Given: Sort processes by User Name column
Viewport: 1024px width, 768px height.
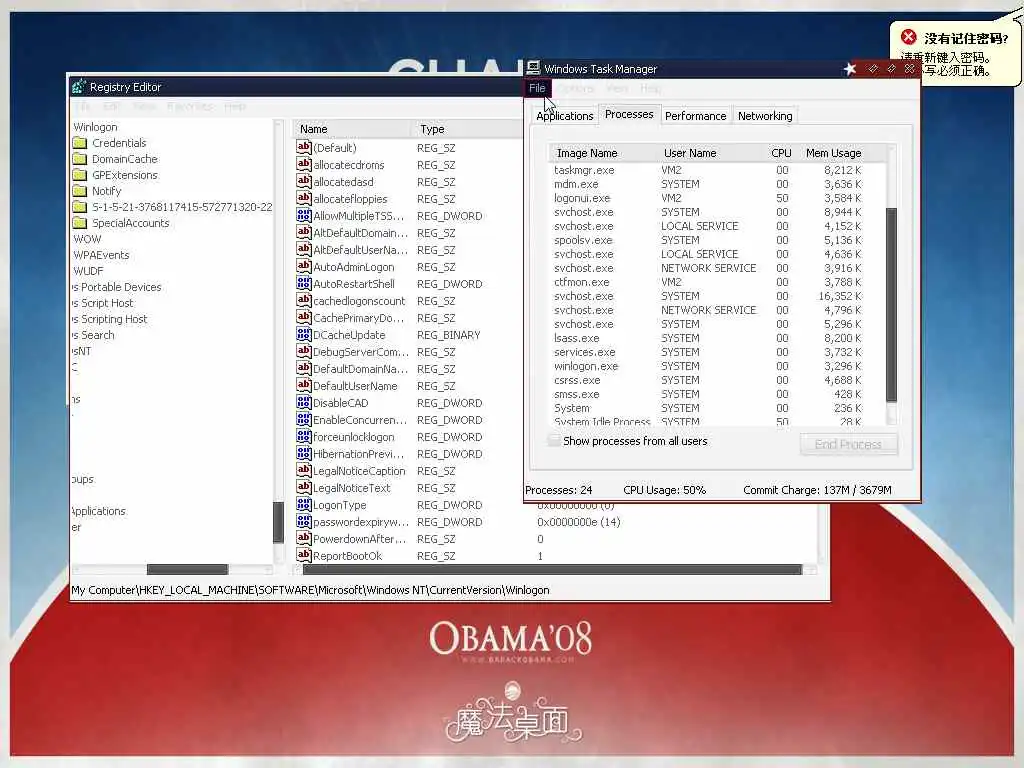Looking at the screenshot, I should click(x=711, y=153).
